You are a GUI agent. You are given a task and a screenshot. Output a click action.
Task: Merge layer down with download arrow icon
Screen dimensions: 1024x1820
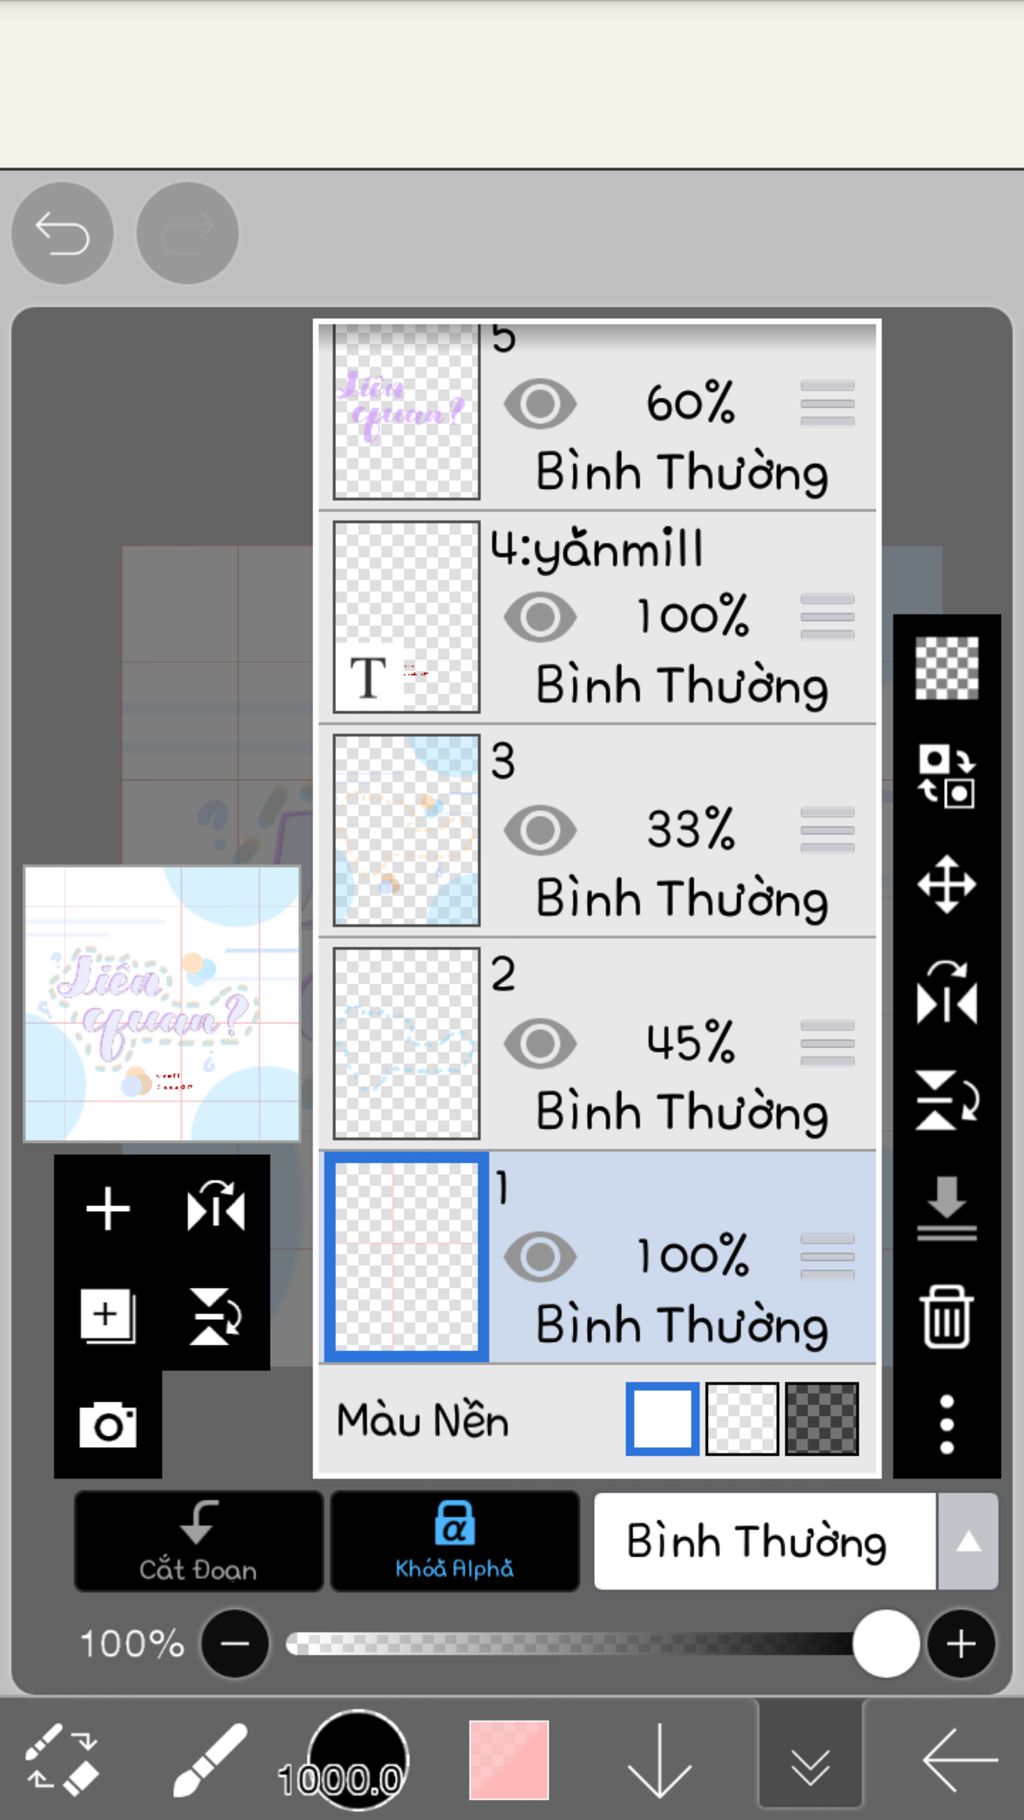click(946, 1209)
